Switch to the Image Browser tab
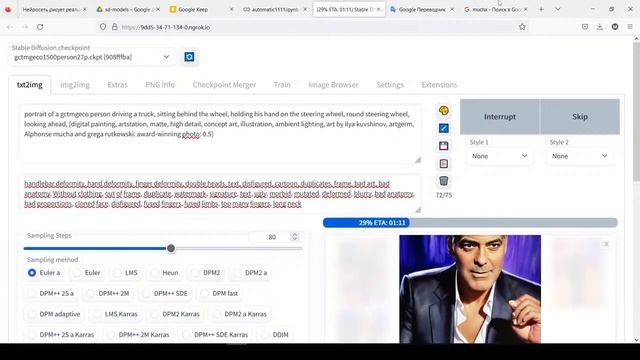Viewport: 640px width, 360px height. pyautogui.click(x=333, y=85)
